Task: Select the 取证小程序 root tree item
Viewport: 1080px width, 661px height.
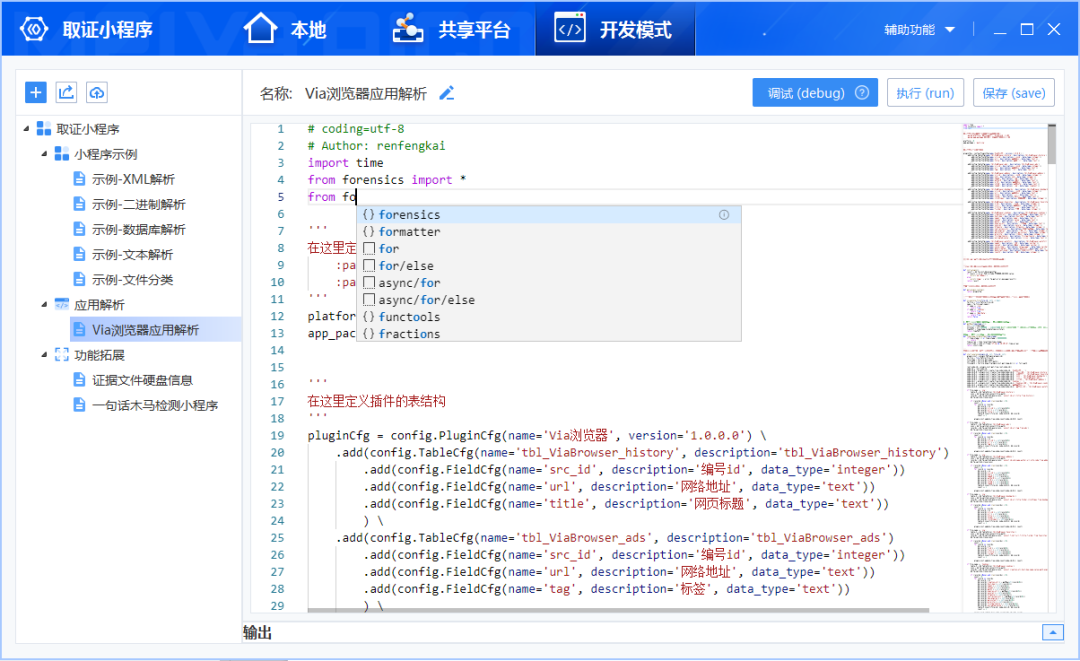Action: (x=87, y=129)
